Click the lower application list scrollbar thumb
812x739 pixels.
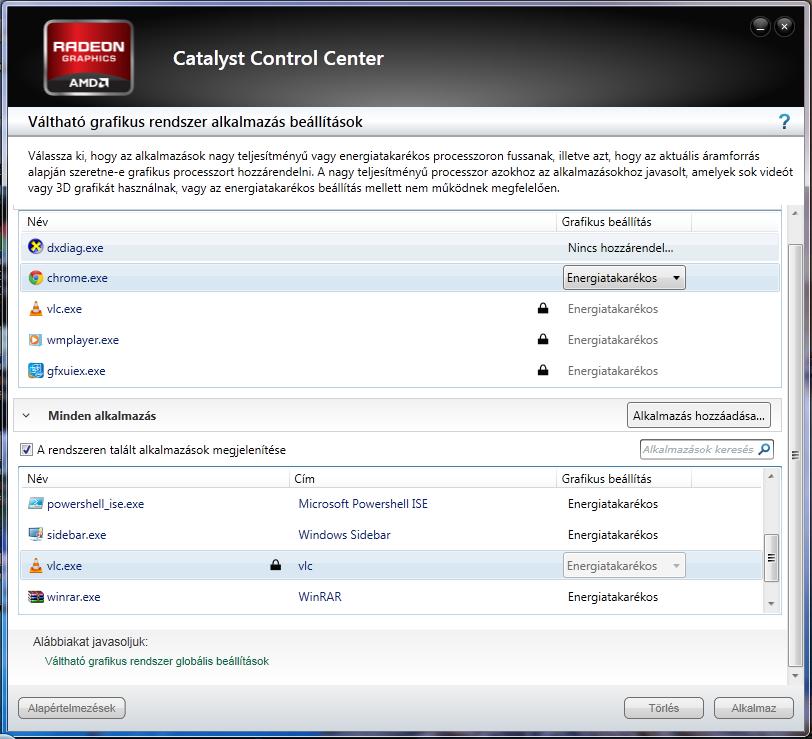tap(771, 558)
